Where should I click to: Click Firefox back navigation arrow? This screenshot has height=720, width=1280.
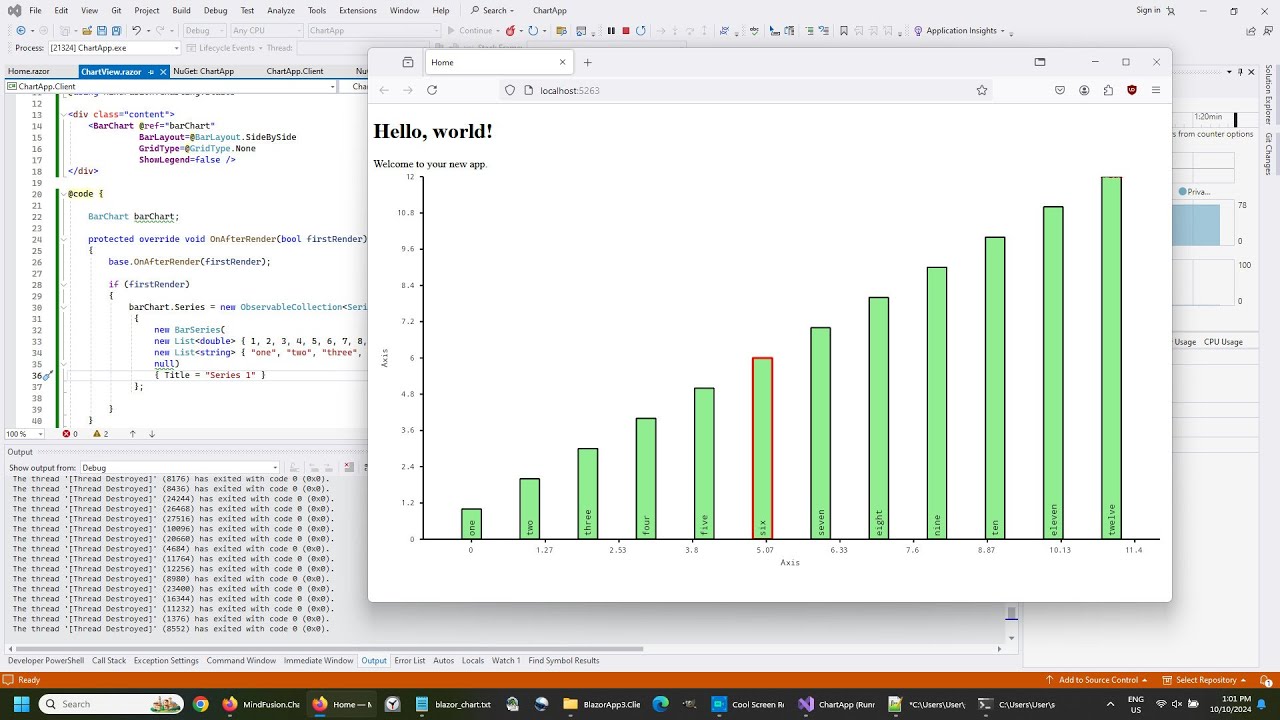pyautogui.click(x=384, y=90)
